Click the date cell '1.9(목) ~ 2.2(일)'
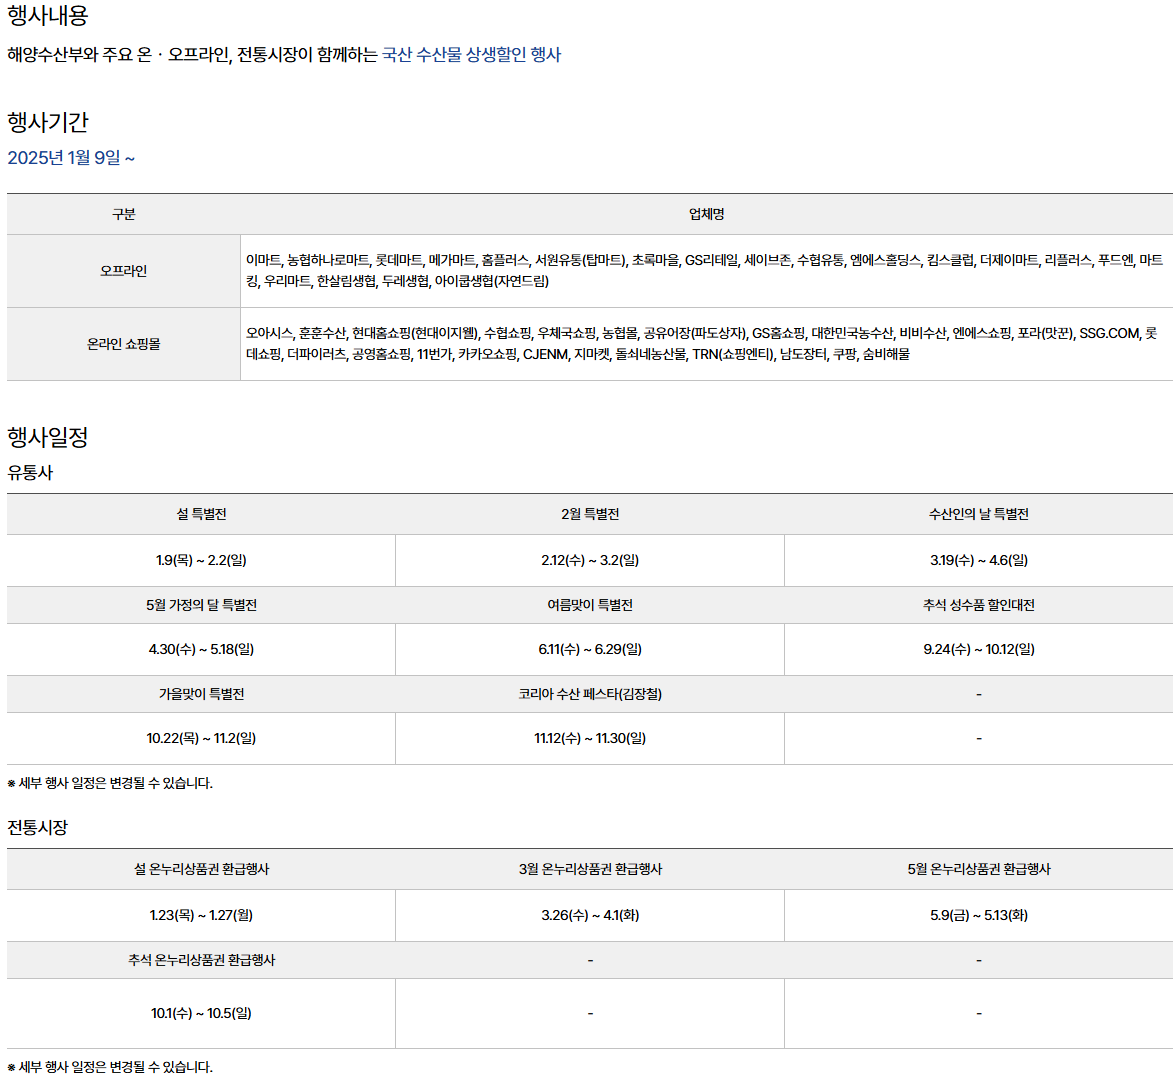1176x1081 pixels. click(201, 560)
